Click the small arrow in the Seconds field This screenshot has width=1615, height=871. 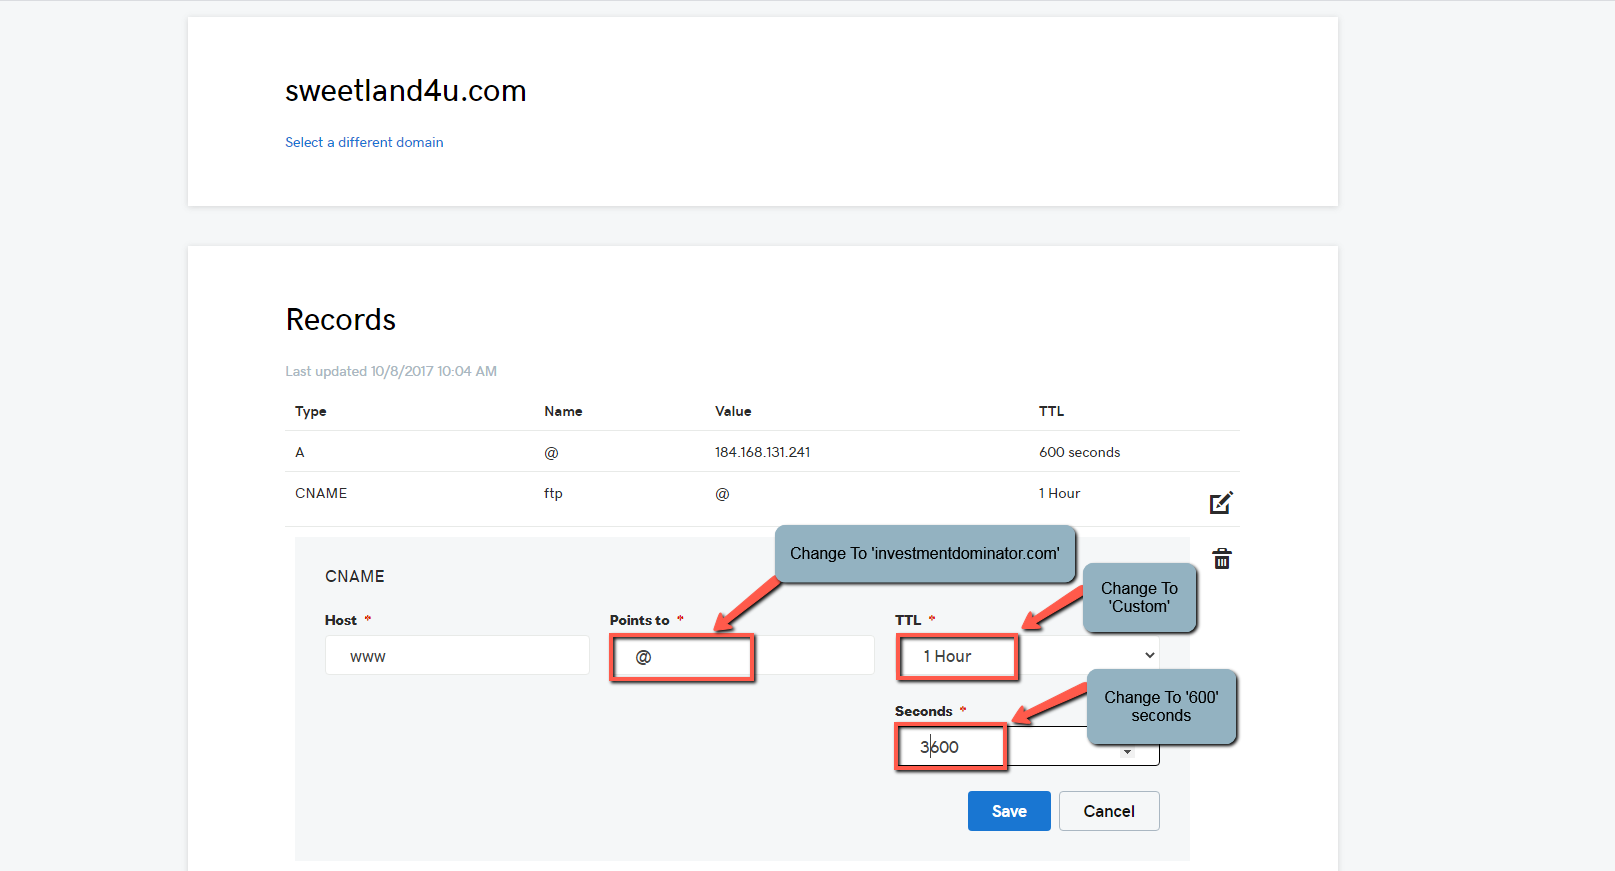click(1127, 752)
